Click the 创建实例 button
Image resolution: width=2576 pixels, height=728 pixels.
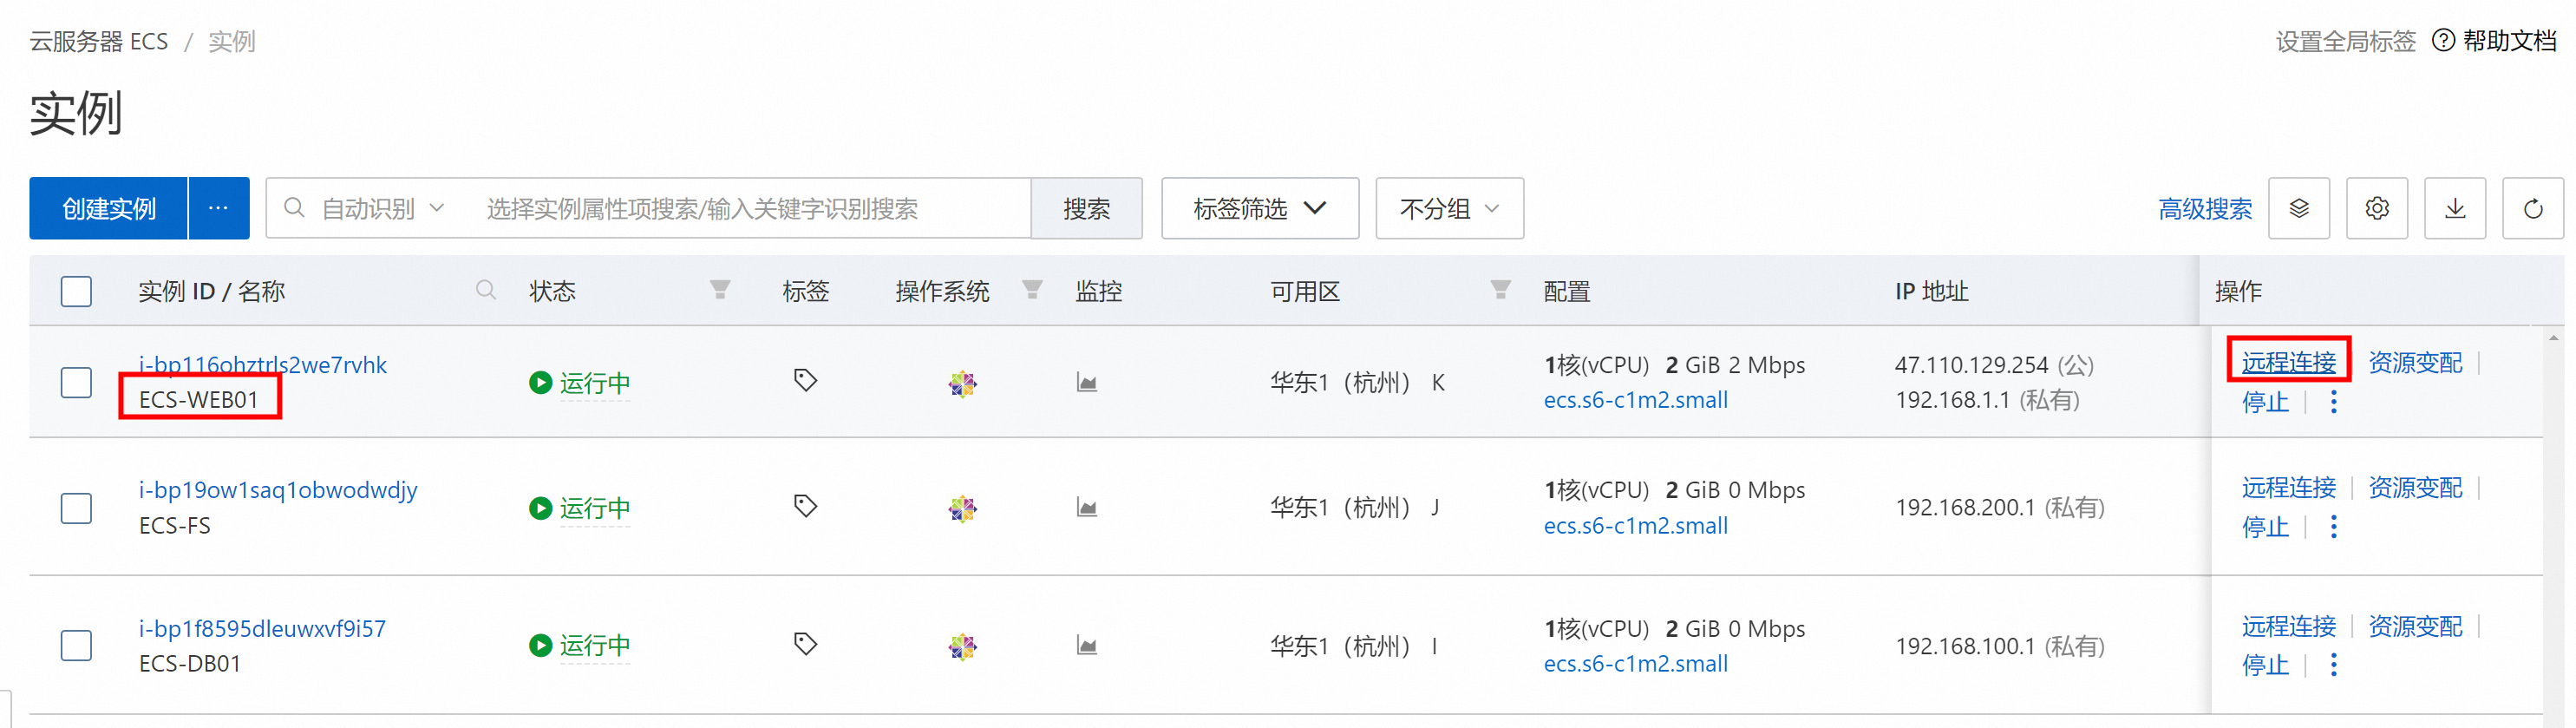click(x=108, y=208)
